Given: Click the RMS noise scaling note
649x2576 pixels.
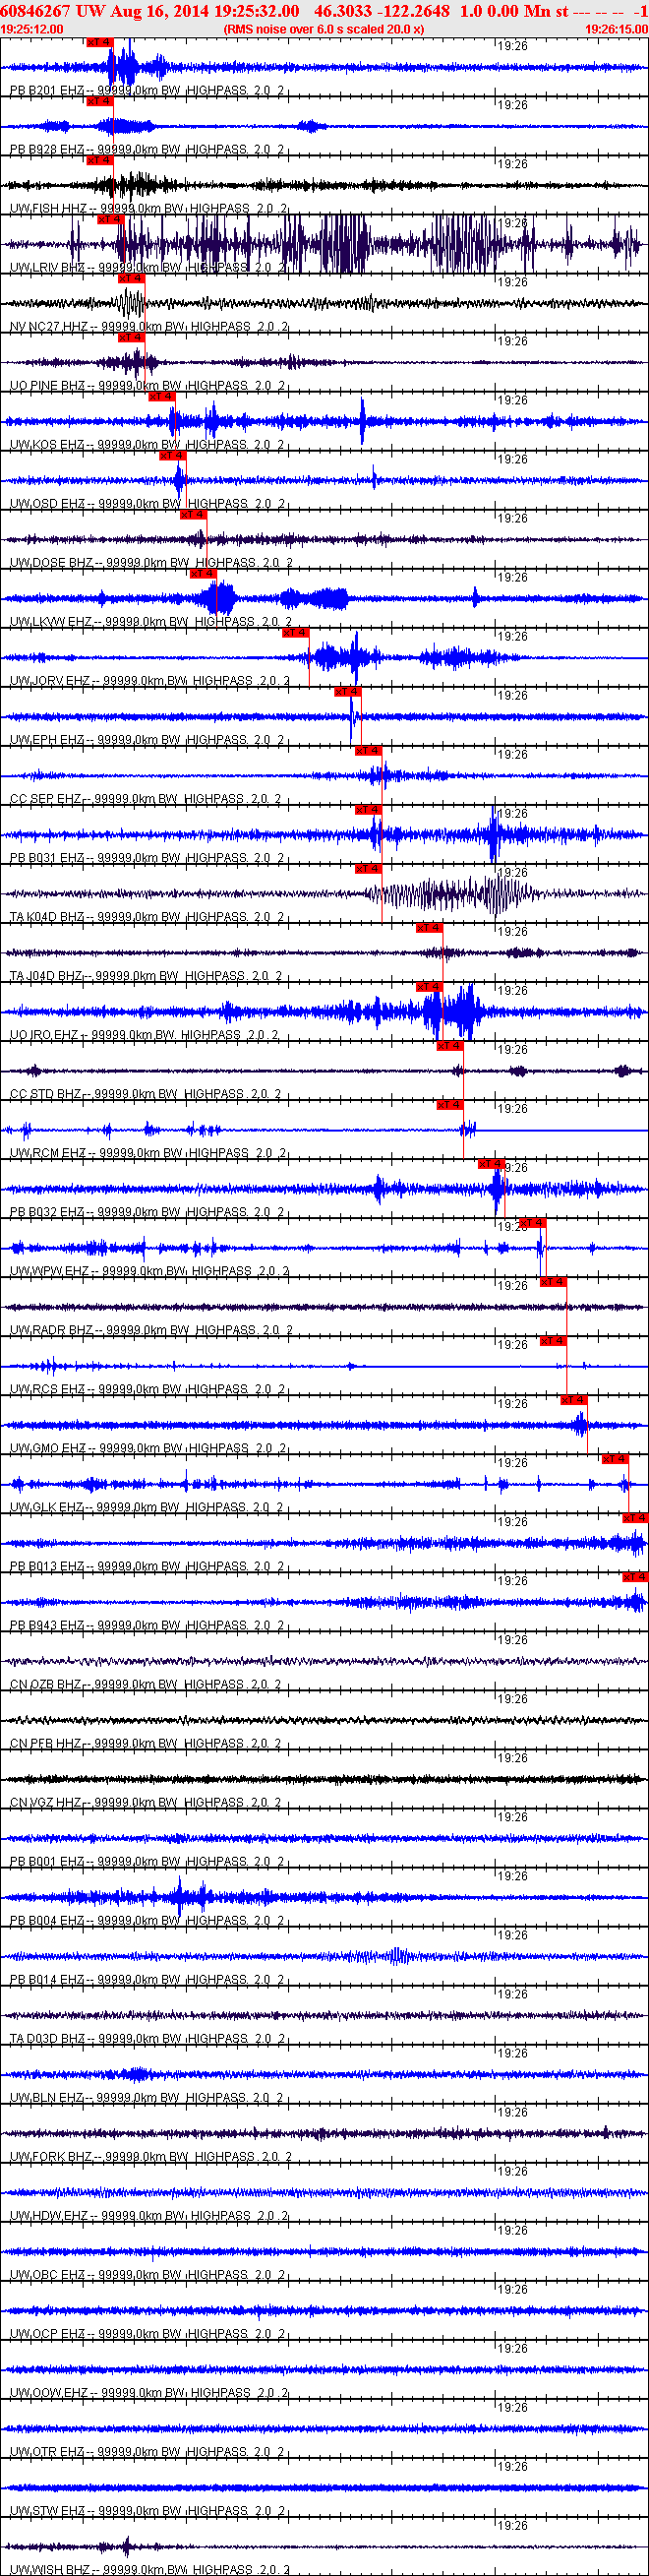Looking at the screenshot, I should 324,29.
